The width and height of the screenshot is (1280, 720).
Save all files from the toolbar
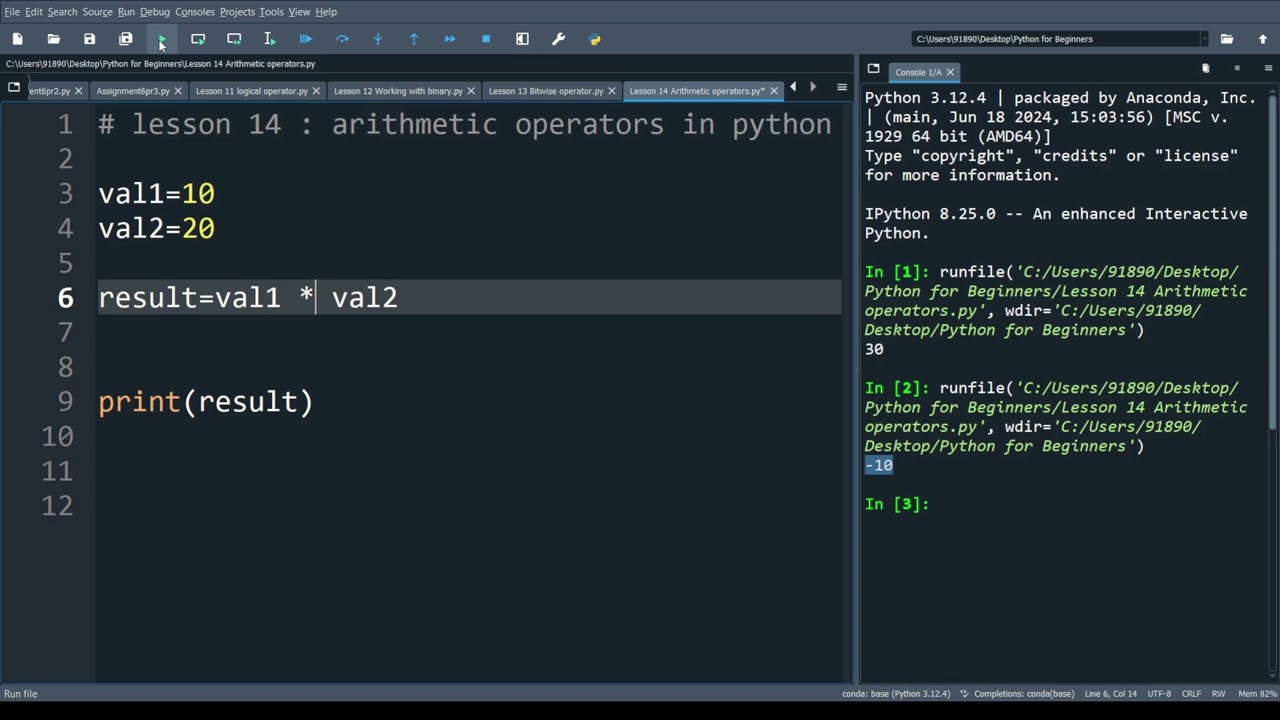pos(125,39)
